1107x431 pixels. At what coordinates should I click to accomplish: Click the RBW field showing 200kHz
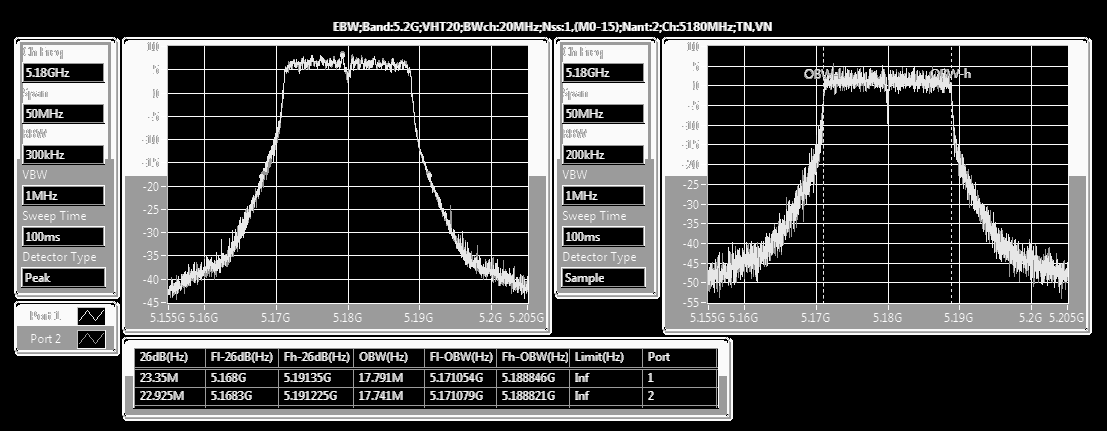(x=603, y=155)
